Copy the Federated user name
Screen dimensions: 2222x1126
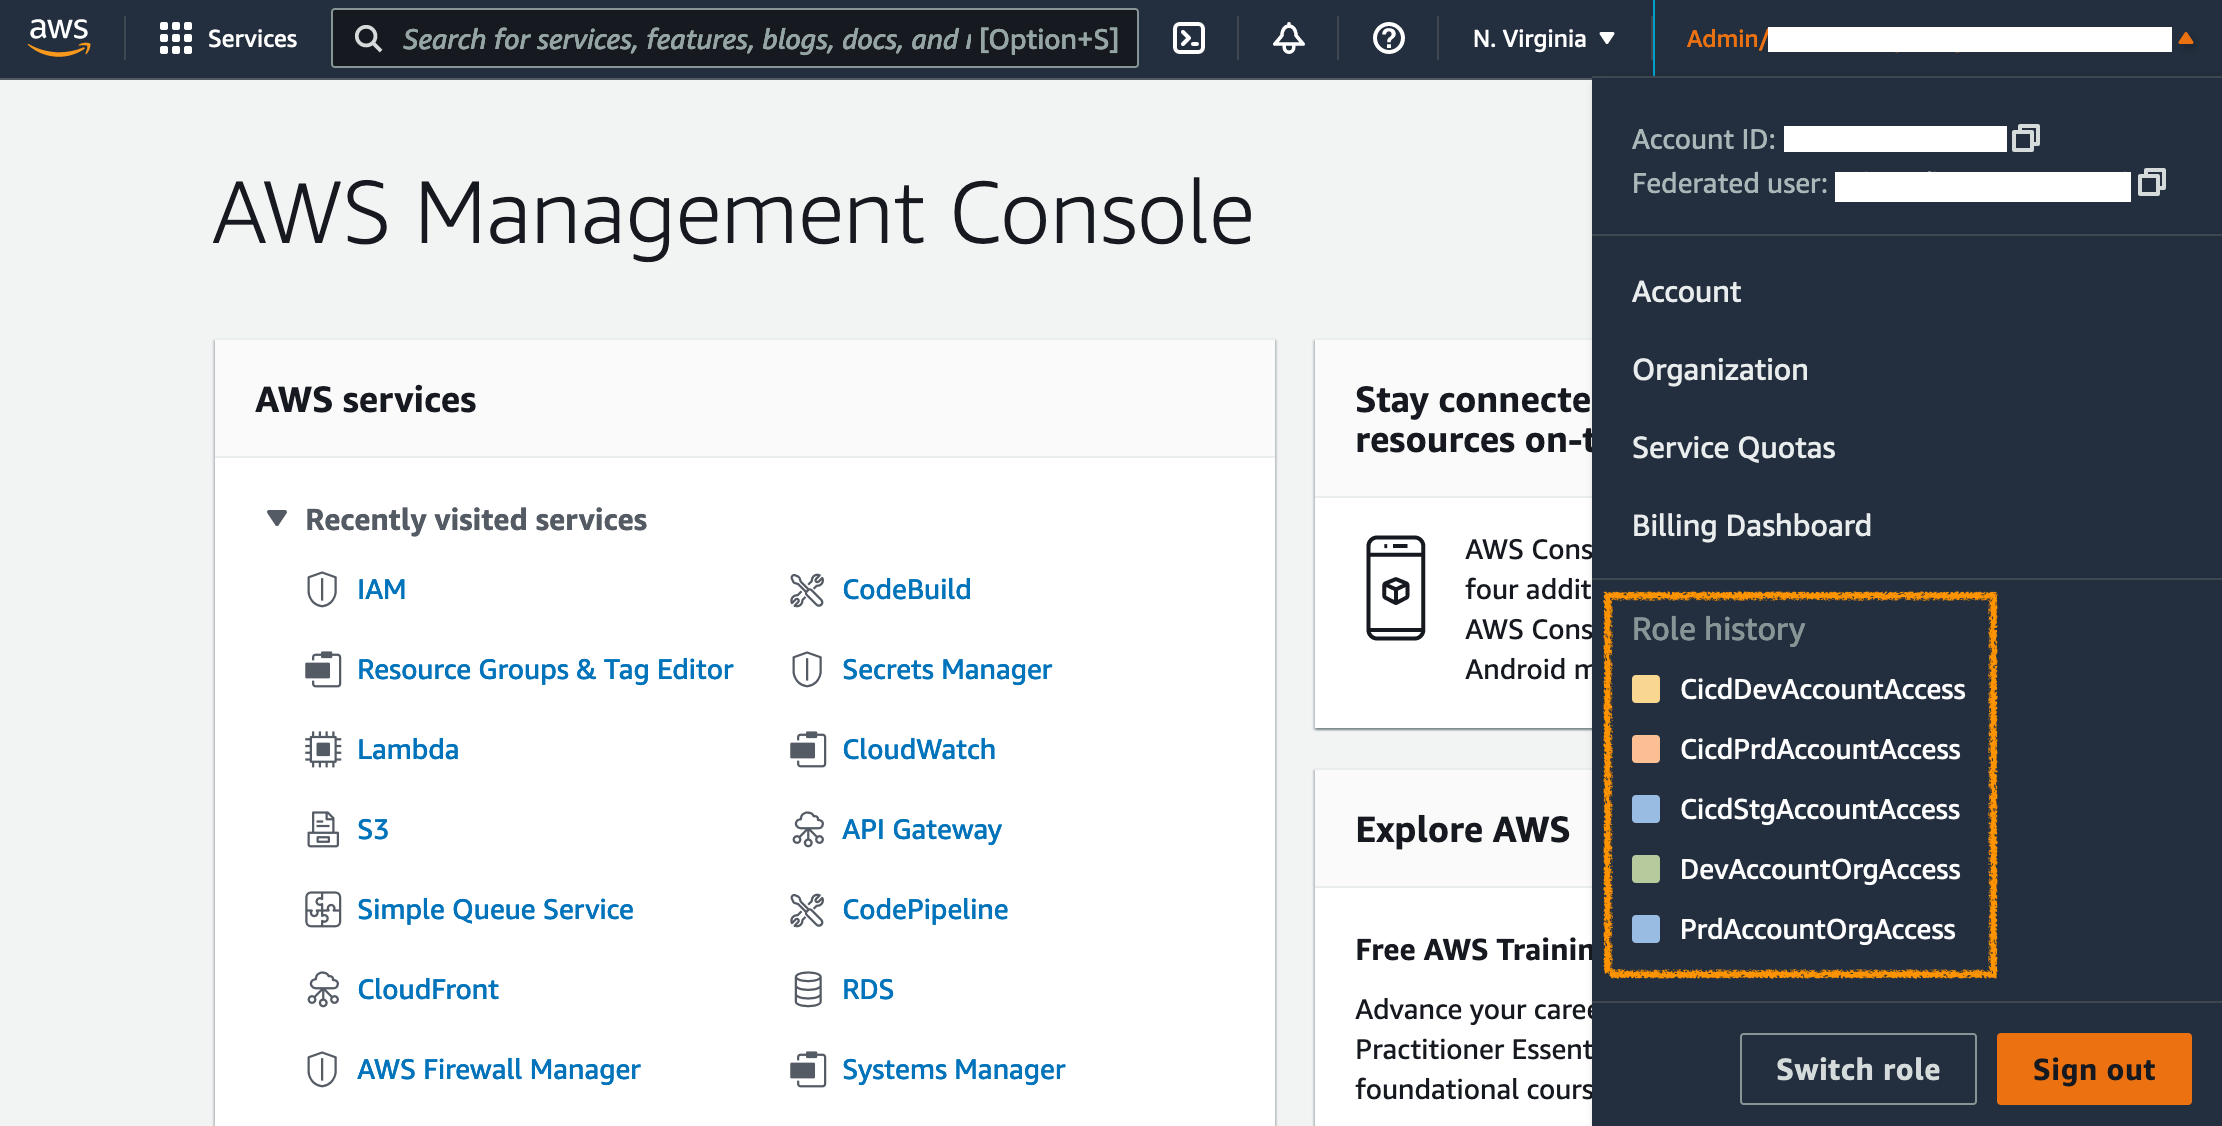tap(2151, 183)
